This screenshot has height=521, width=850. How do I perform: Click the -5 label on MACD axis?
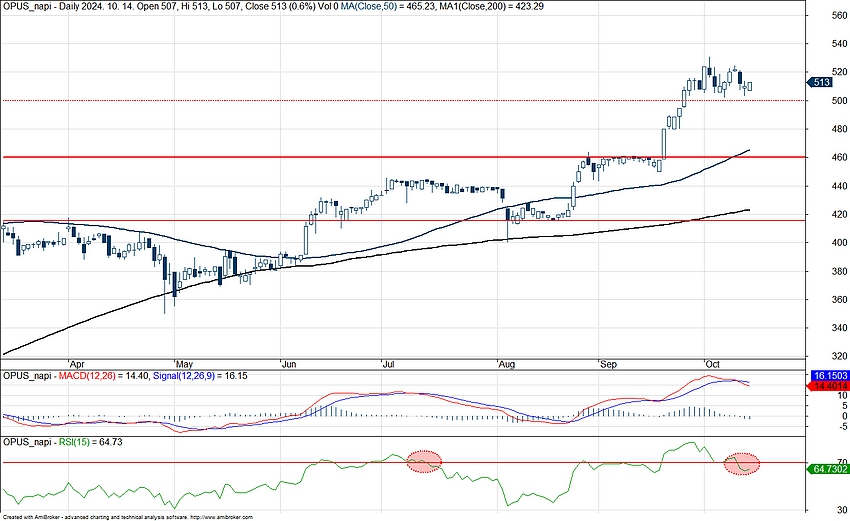pyautogui.click(x=843, y=427)
